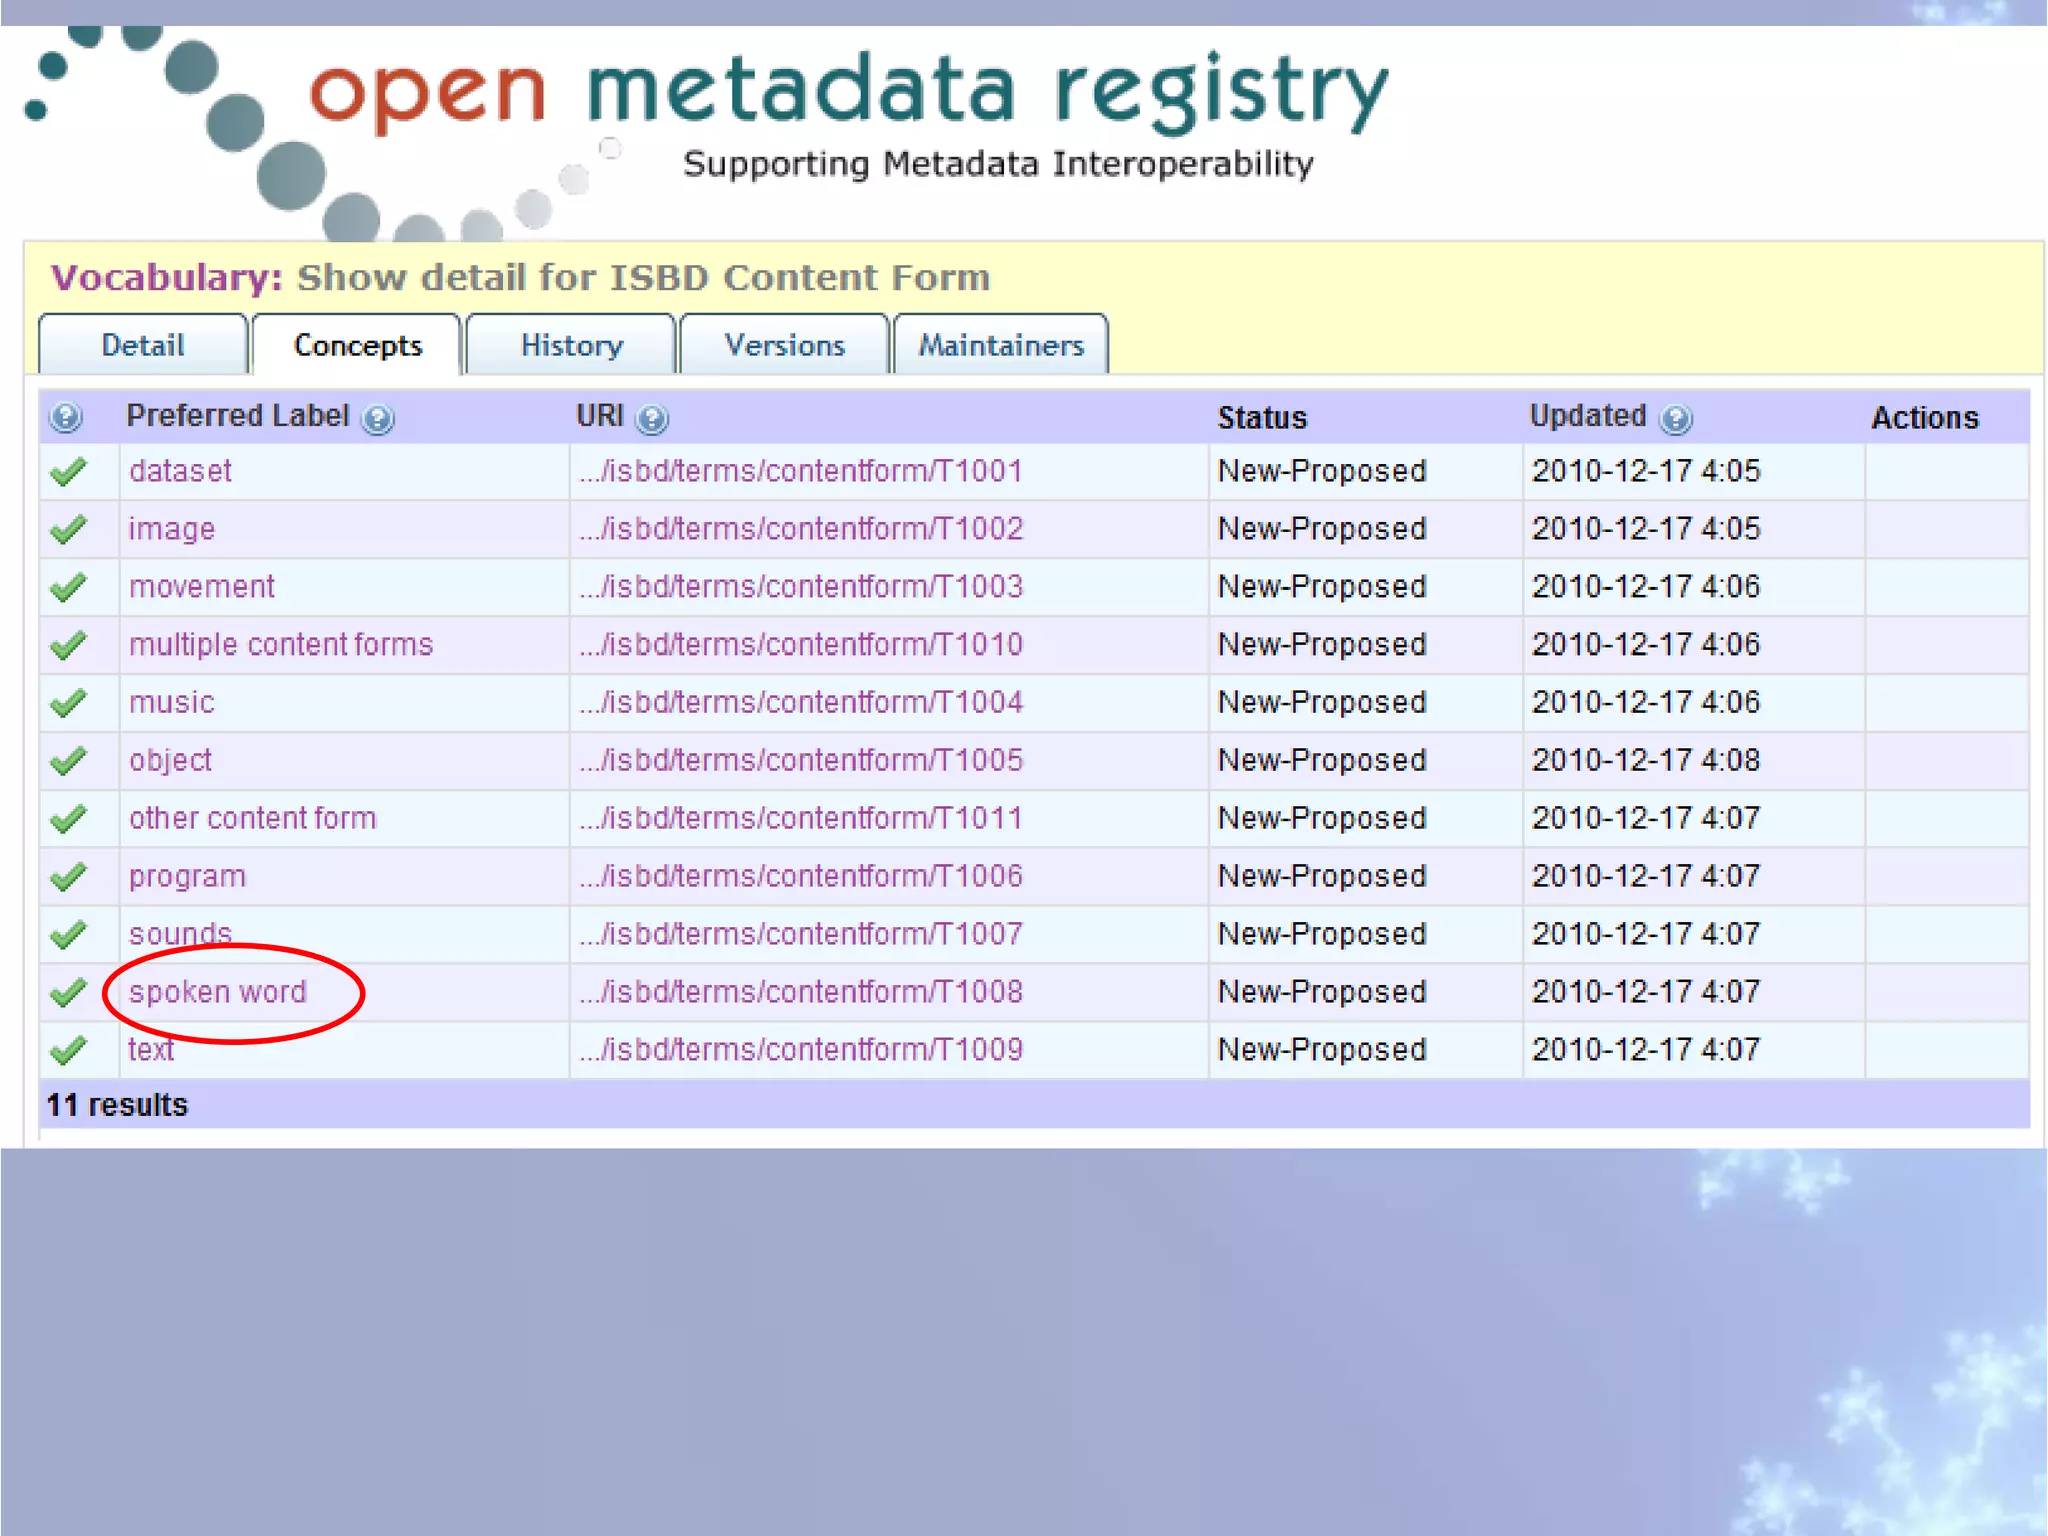Click green checkmark in spoken word row
Viewport: 2048px width, 1536px height.
[x=68, y=993]
